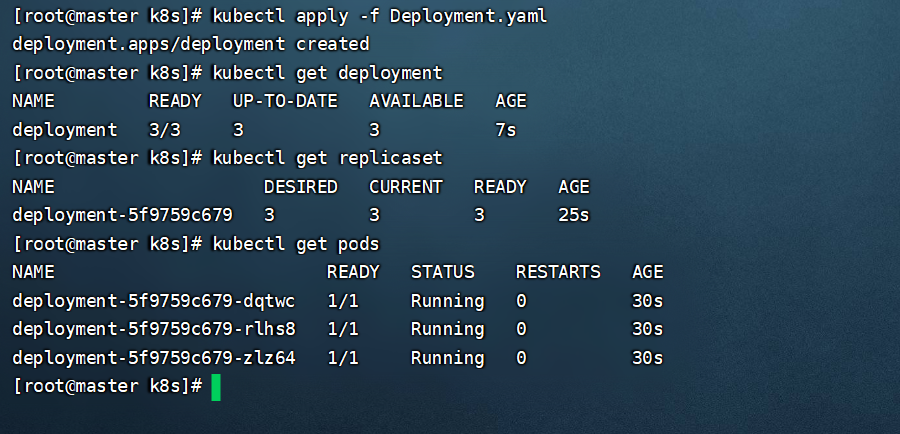Screen dimensions: 900x434
Task: Click the STATUS column header
Action: click(x=443, y=272)
